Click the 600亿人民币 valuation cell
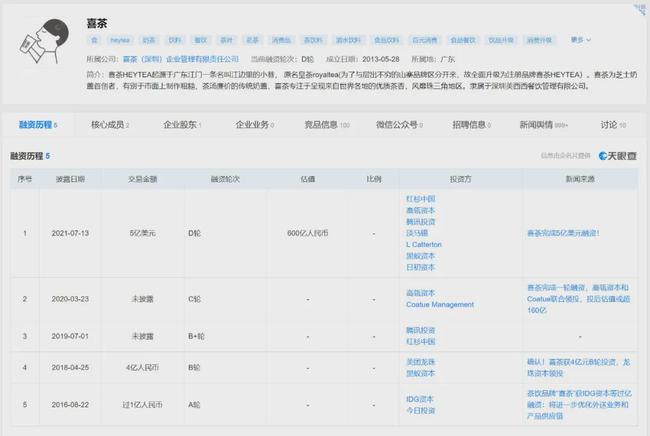Viewport: 650px width, 436px height. [x=308, y=233]
